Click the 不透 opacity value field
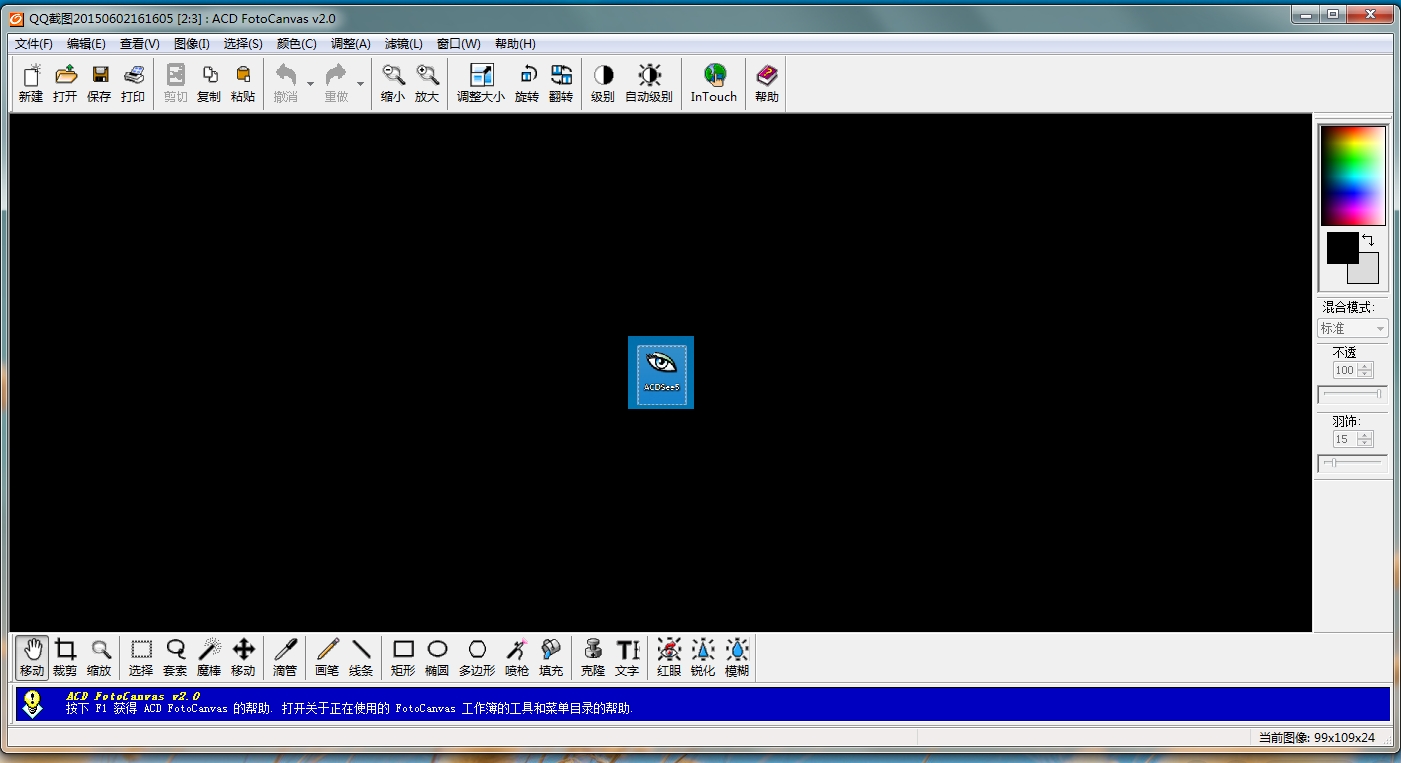Viewport: 1401px width, 763px height. pos(1345,370)
